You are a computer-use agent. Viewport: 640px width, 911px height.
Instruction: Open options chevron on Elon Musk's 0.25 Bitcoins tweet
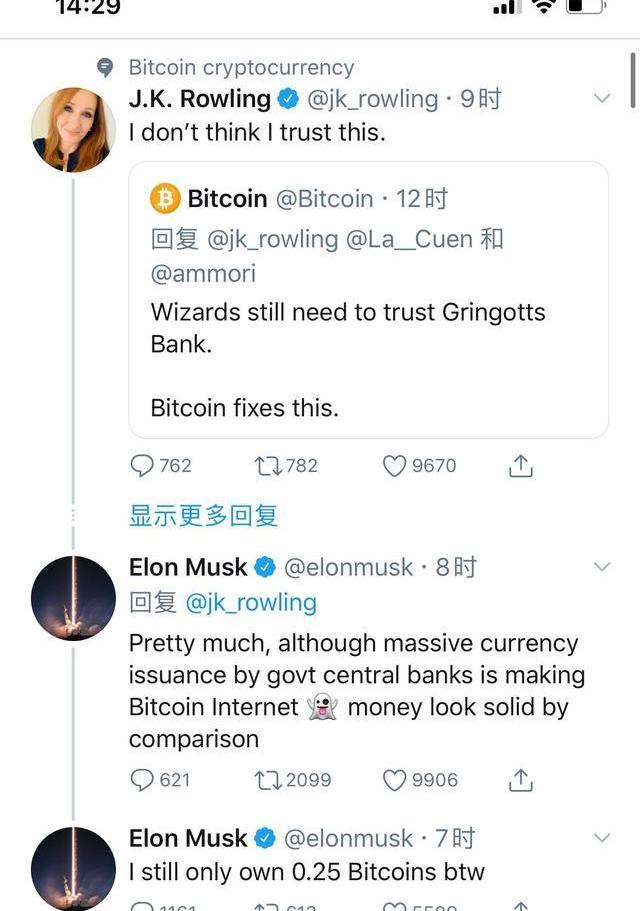pyautogui.click(x=602, y=837)
